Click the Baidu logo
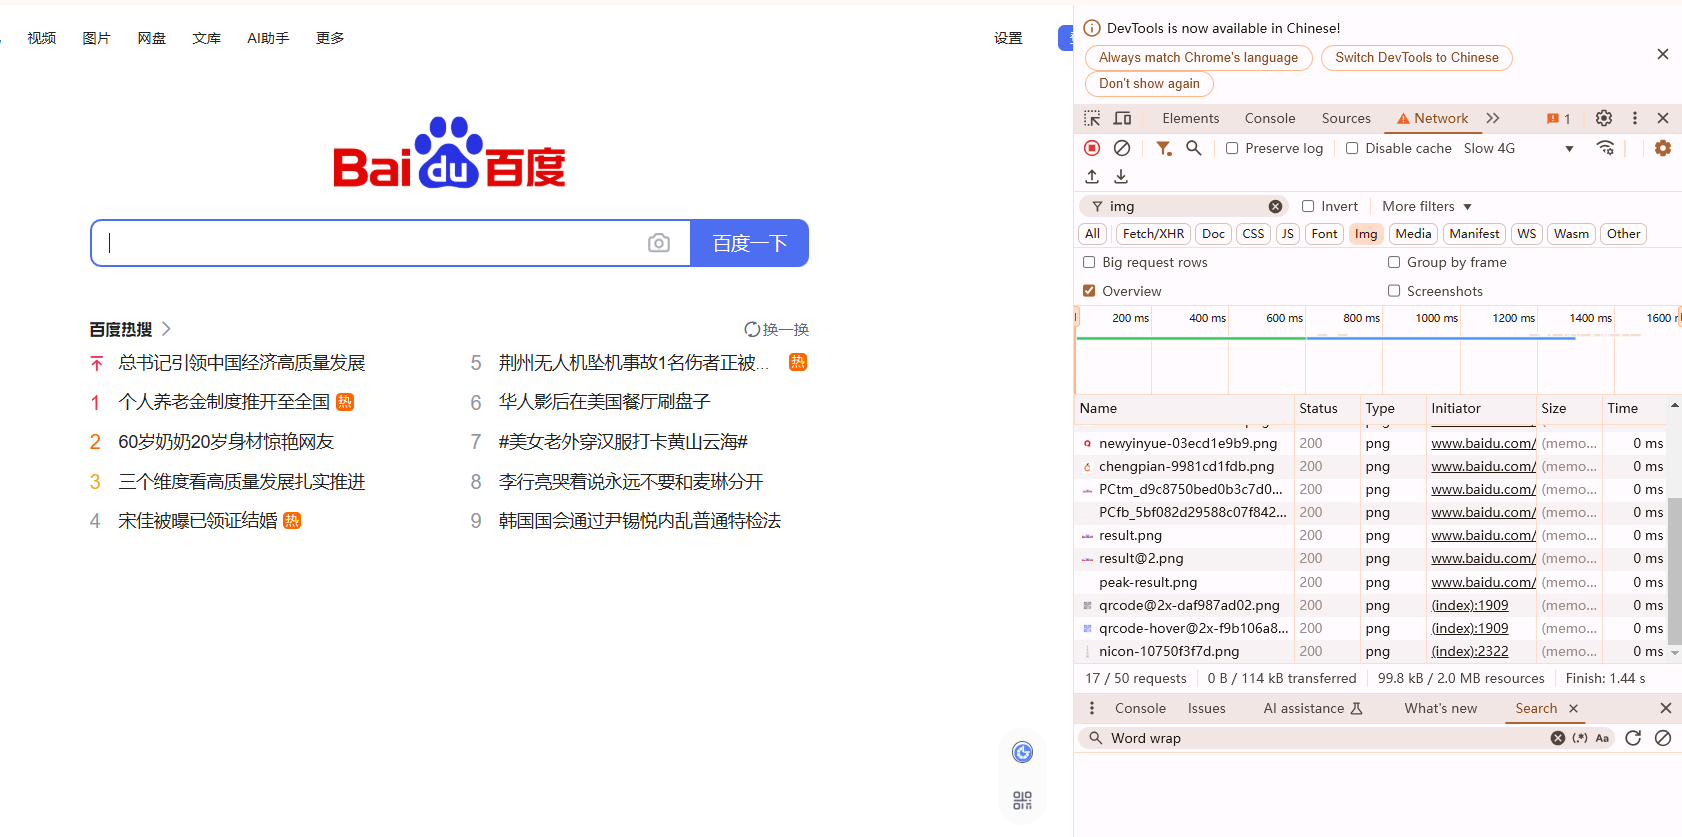Screen dimensions: 1682x837 pyautogui.click(x=449, y=153)
